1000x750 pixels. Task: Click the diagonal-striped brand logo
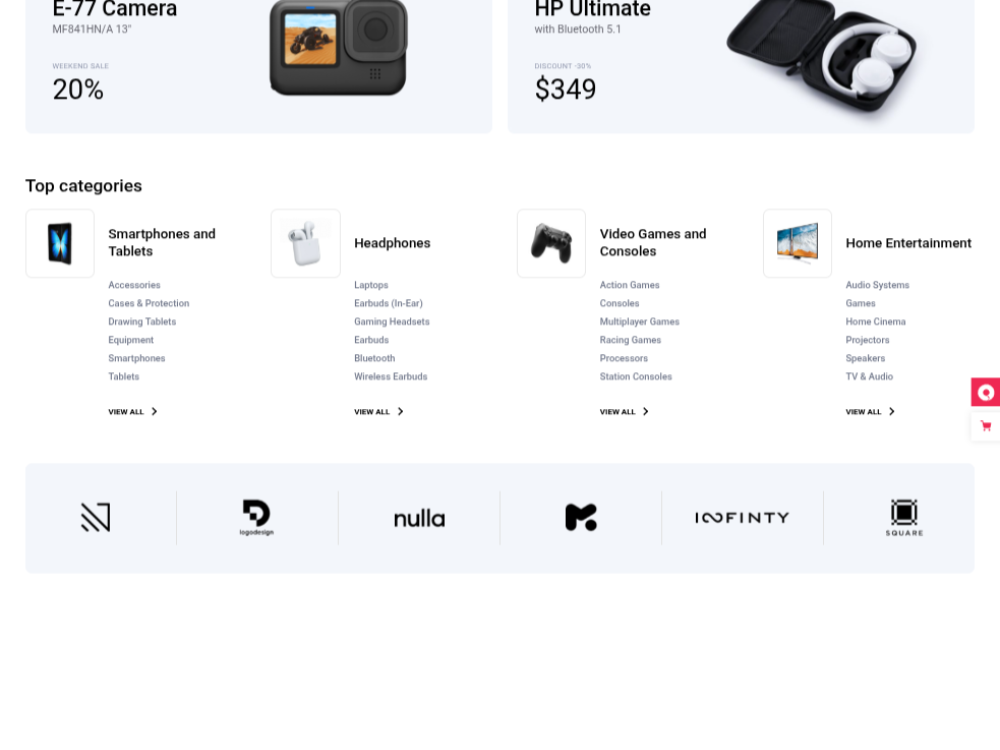[96, 517]
